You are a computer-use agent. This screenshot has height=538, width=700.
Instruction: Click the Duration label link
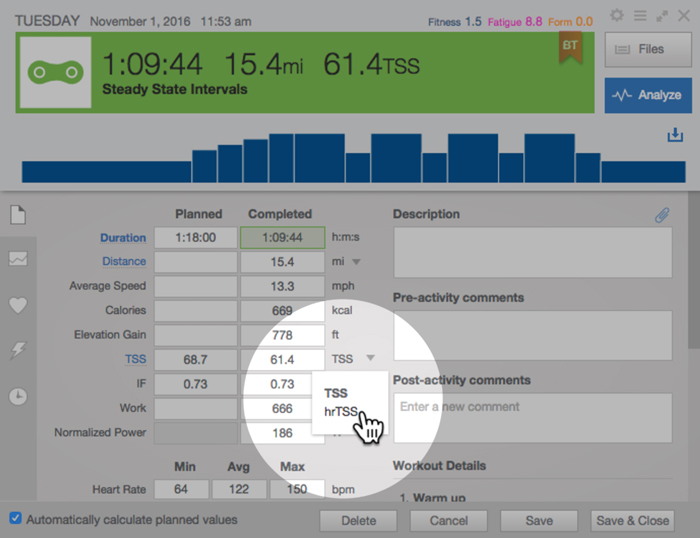(x=123, y=238)
